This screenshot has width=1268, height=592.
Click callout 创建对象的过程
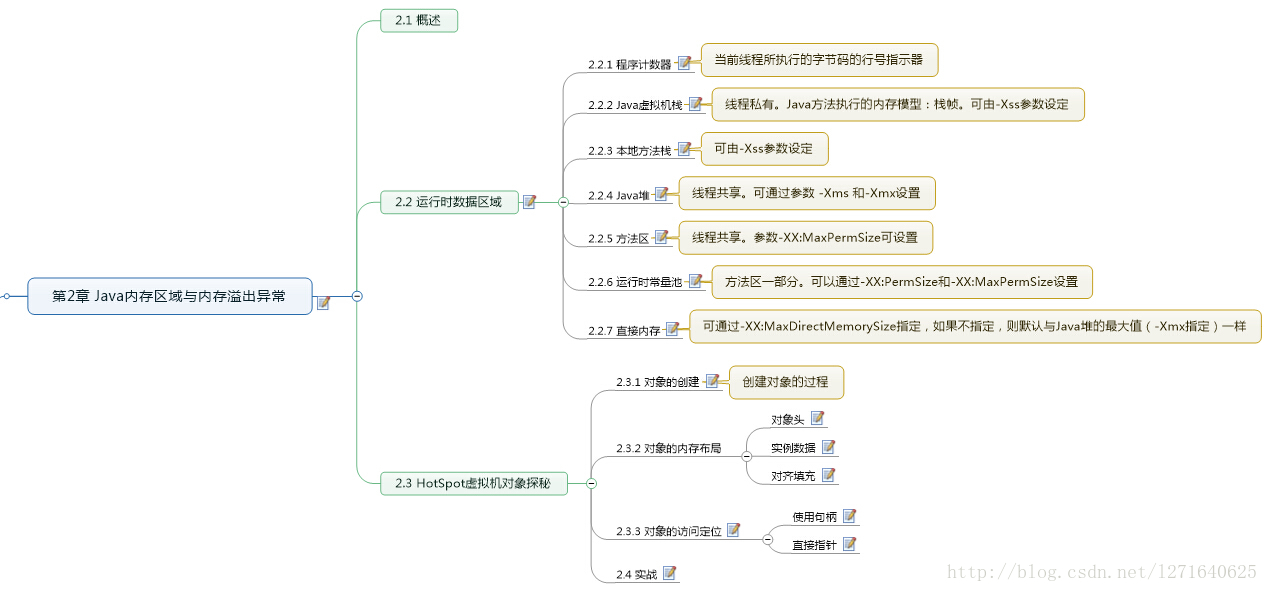(x=786, y=382)
